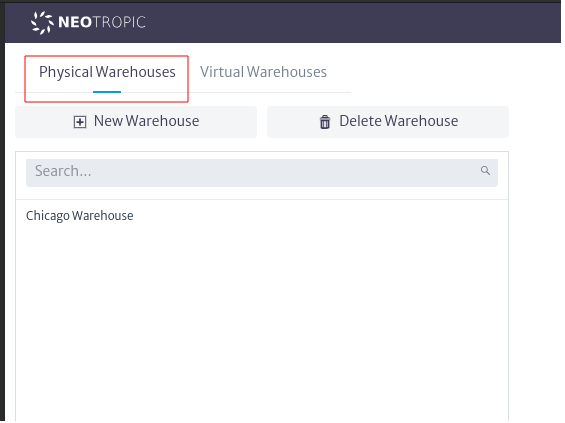
Task: Switch to the Physical Warehouses tab
Action: pyautogui.click(x=107, y=72)
